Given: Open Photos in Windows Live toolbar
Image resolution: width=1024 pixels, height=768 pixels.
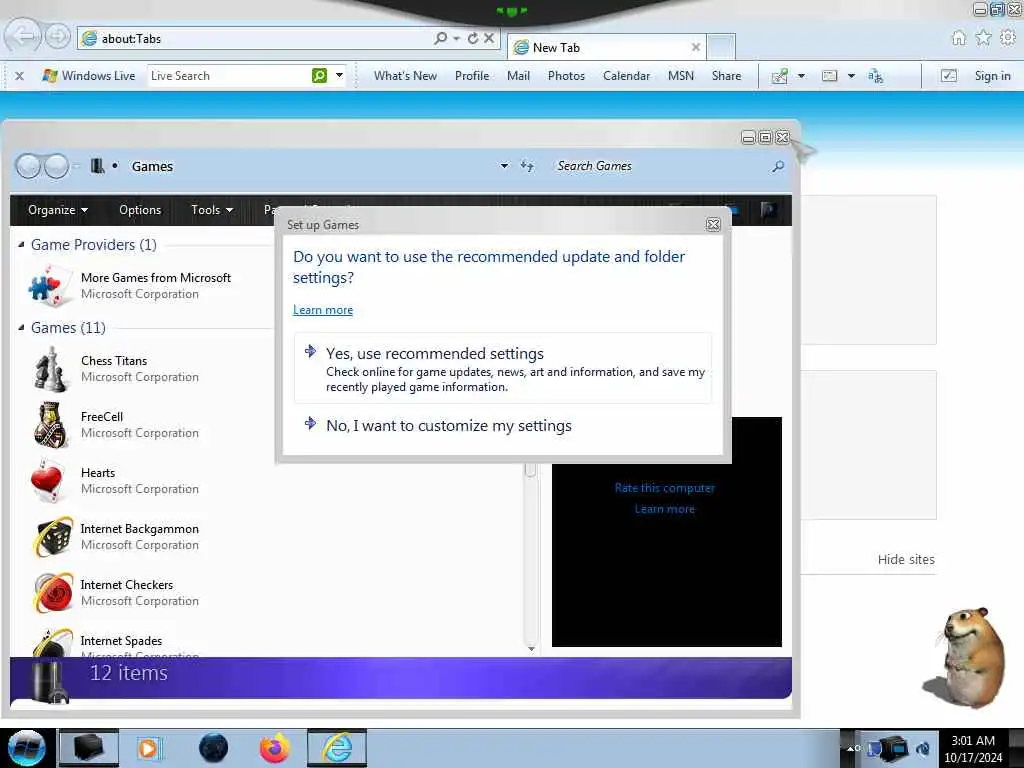Looking at the screenshot, I should tap(566, 76).
